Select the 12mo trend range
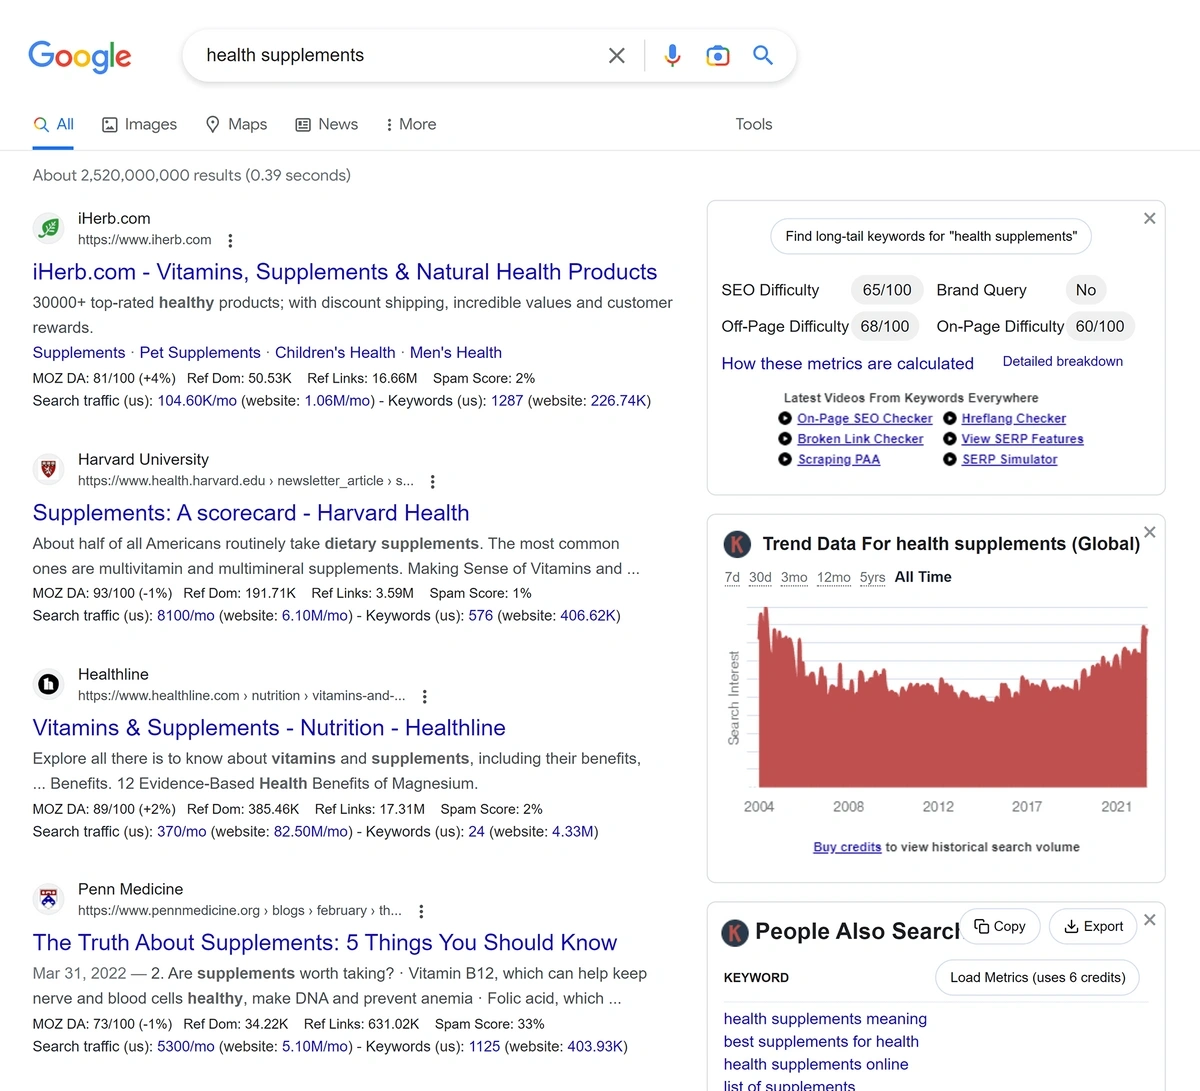 (x=834, y=577)
